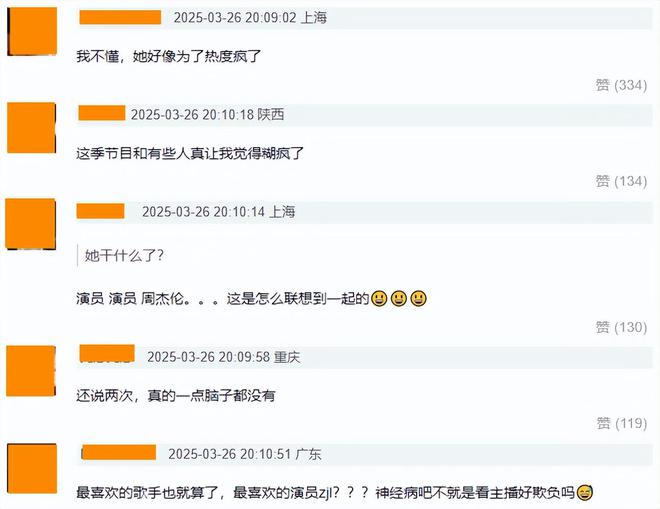
Task: Click timestamp 2025-03-26 20:10:18 陕西
Action: coord(208,114)
